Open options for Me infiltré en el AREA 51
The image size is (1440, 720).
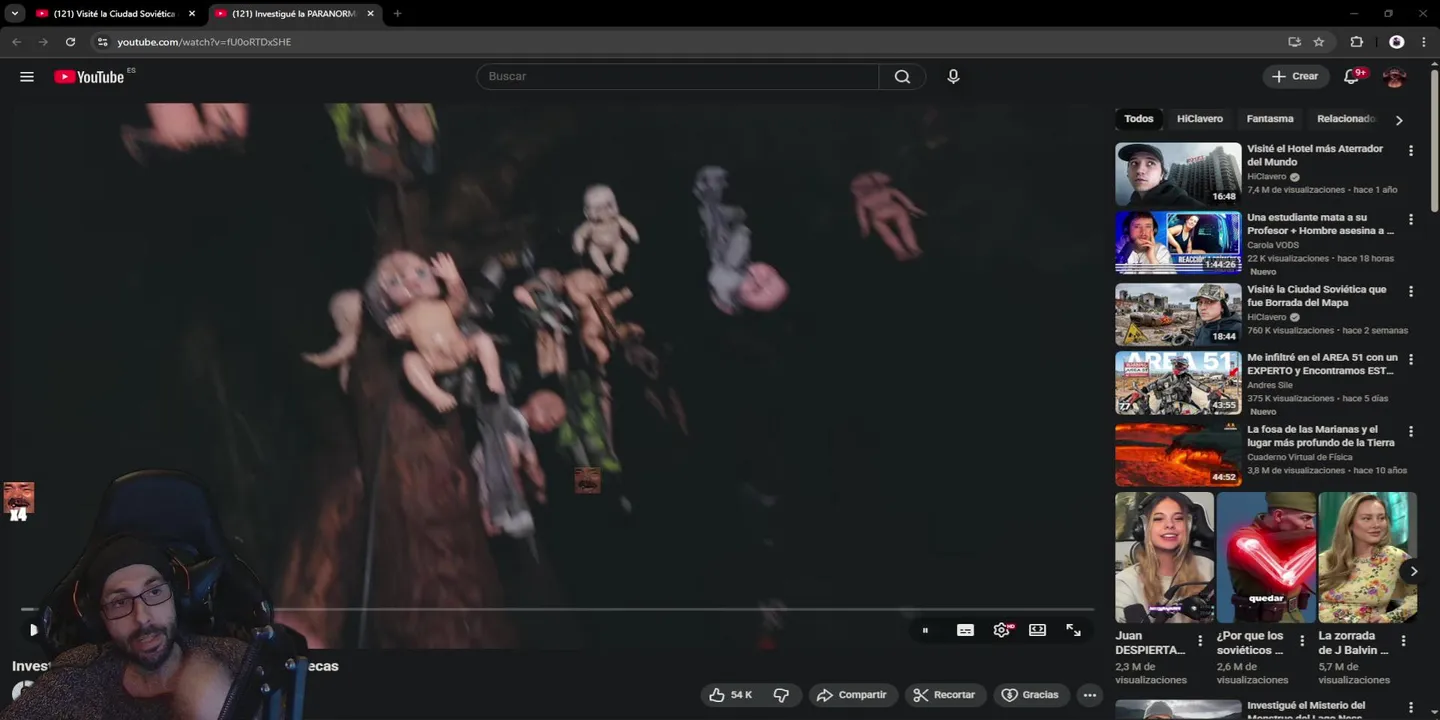pyautogui.click(x=1411, y=360)
